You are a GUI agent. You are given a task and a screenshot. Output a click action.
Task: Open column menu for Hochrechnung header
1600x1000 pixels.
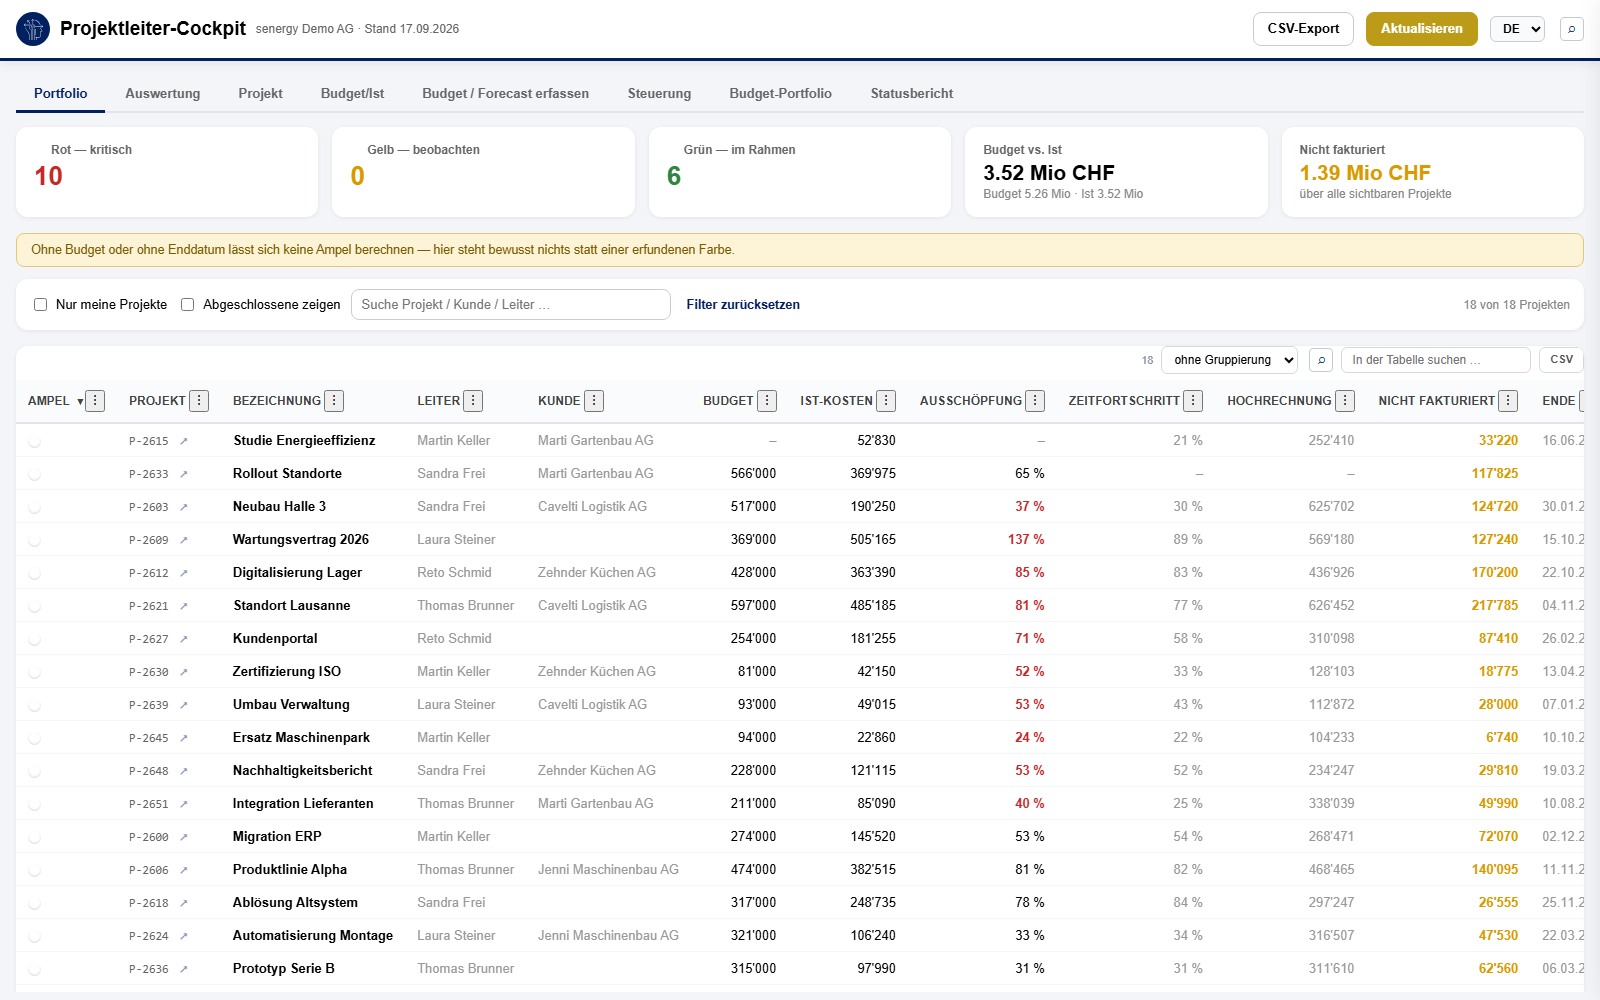pyautogui.click(x=1345, y=401)
